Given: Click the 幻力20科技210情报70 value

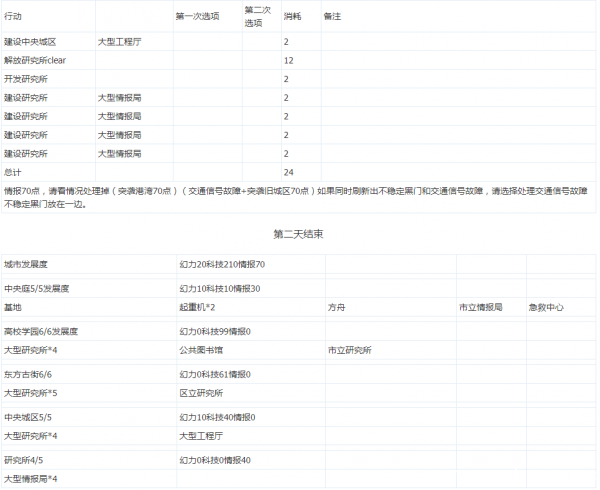Looking at the screenshot, I should tap(222, 264).
